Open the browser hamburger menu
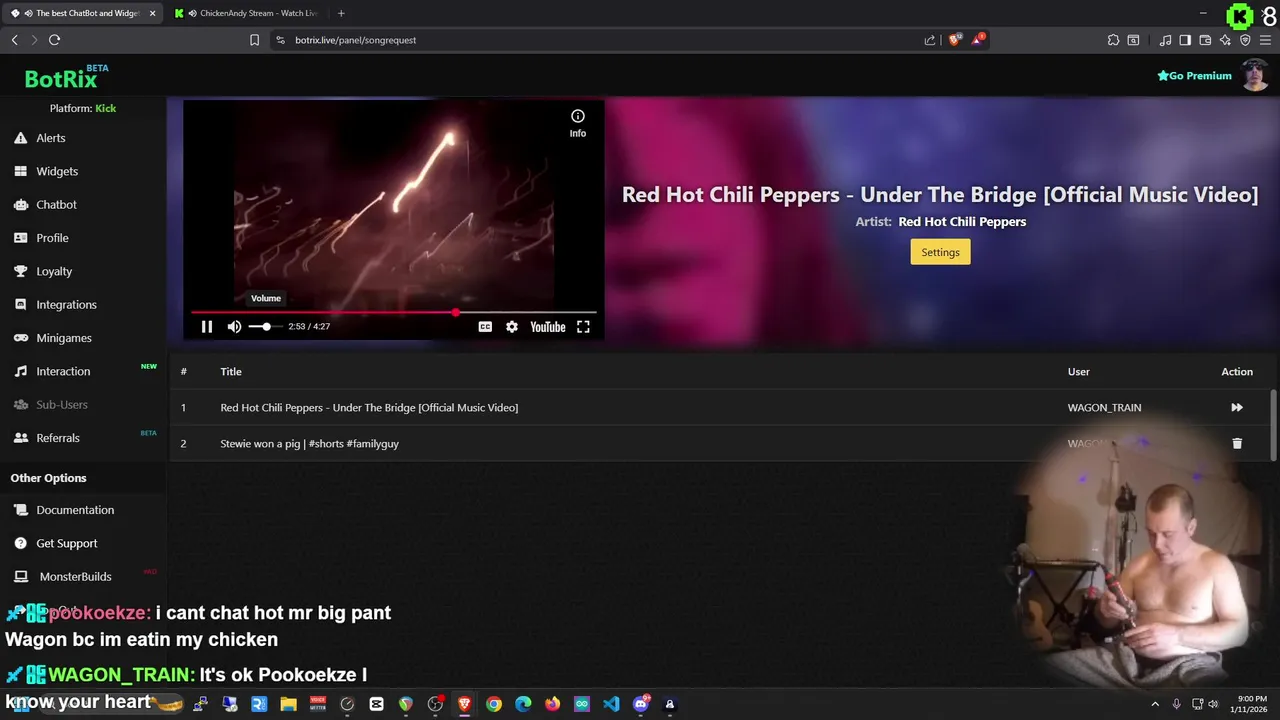The height and width of the screenshot is (720, 1280). click(1265, 40)
